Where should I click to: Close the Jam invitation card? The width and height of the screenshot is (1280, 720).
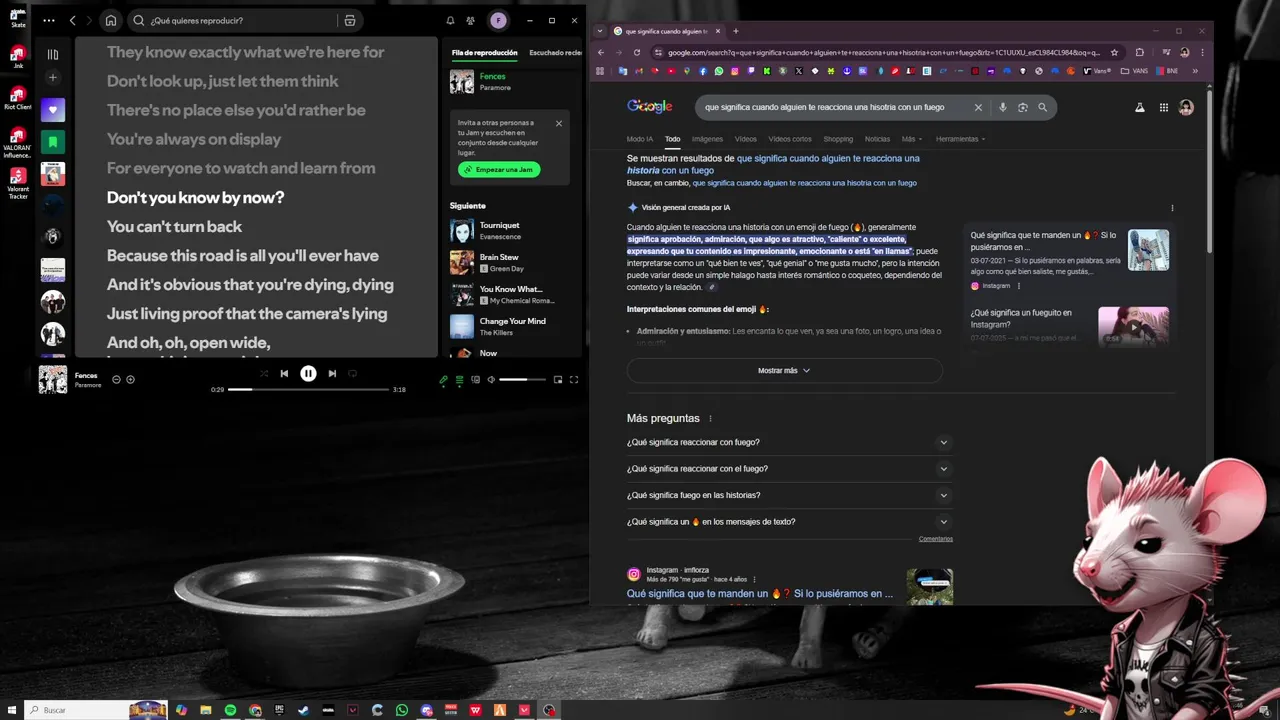(x=559, y=124)
